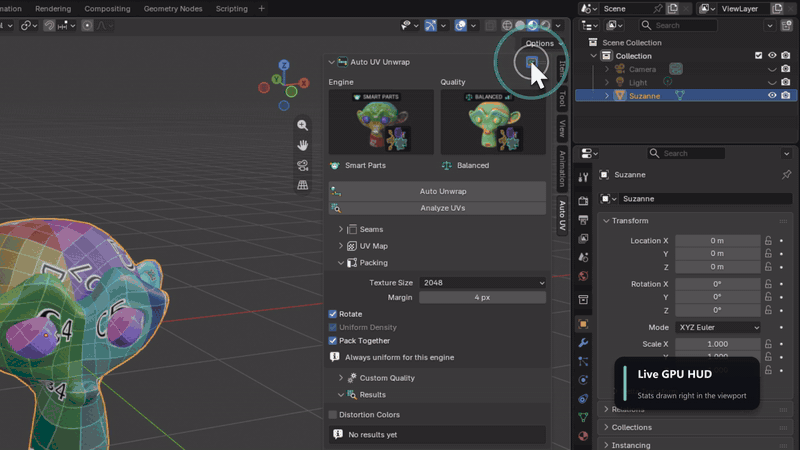Viewport: 800px width, 450px height.
Task: Open View Layer properties tab icon
Action: [583, 239]
